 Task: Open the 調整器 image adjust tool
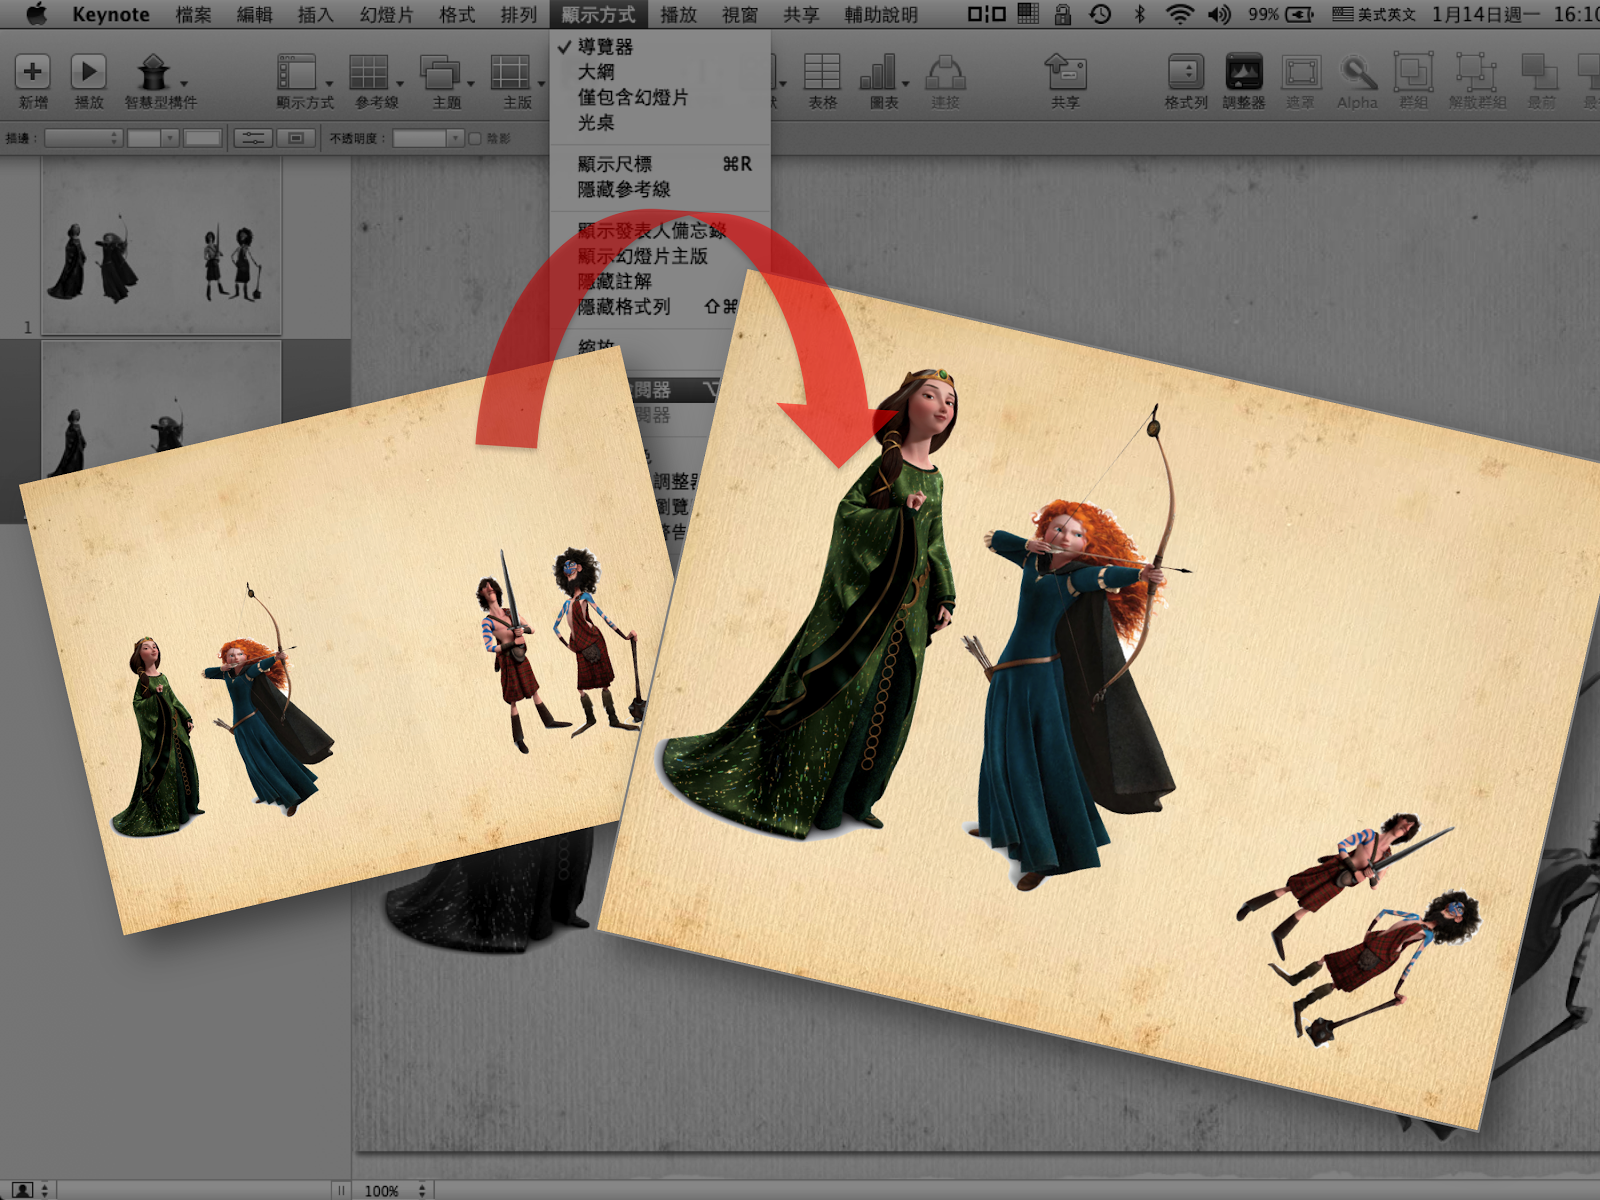1244,72
